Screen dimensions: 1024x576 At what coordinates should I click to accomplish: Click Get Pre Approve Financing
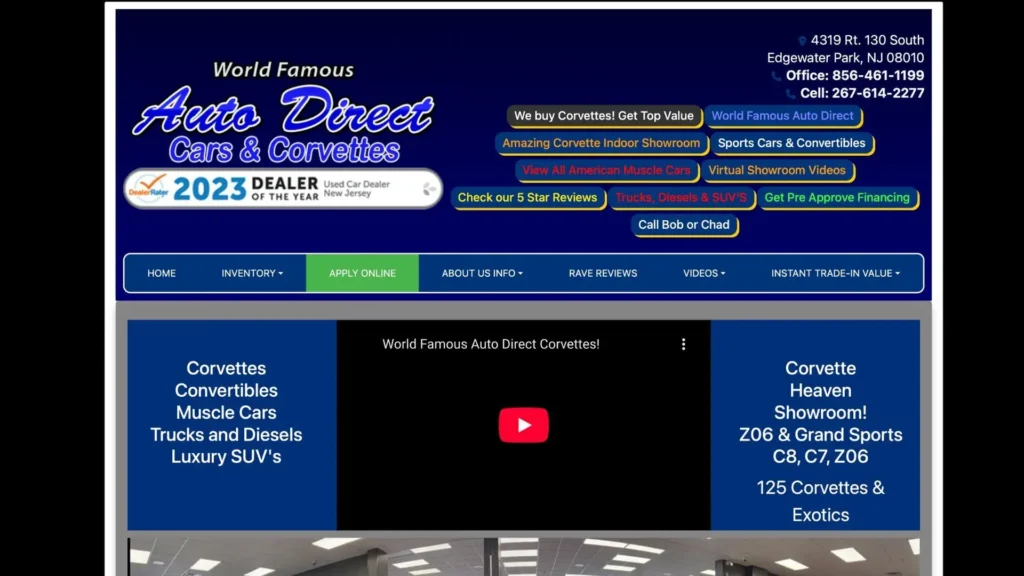tap(837, 197)
